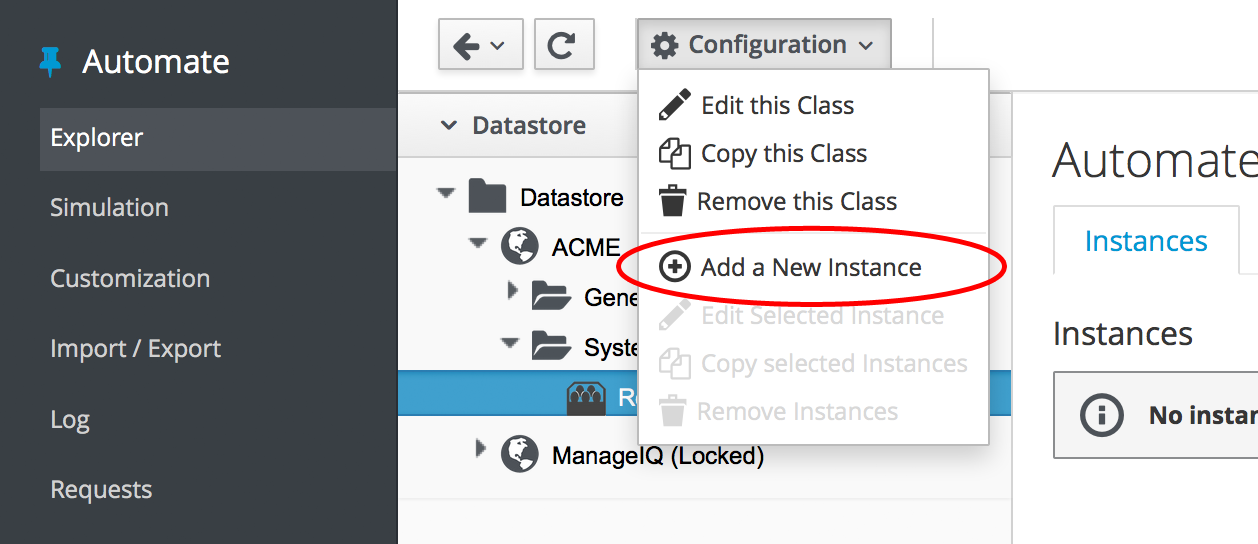This screenshot has width=1258, height=544.
Task: Open the back arrow history dropdown
Action: coord(480,45)
